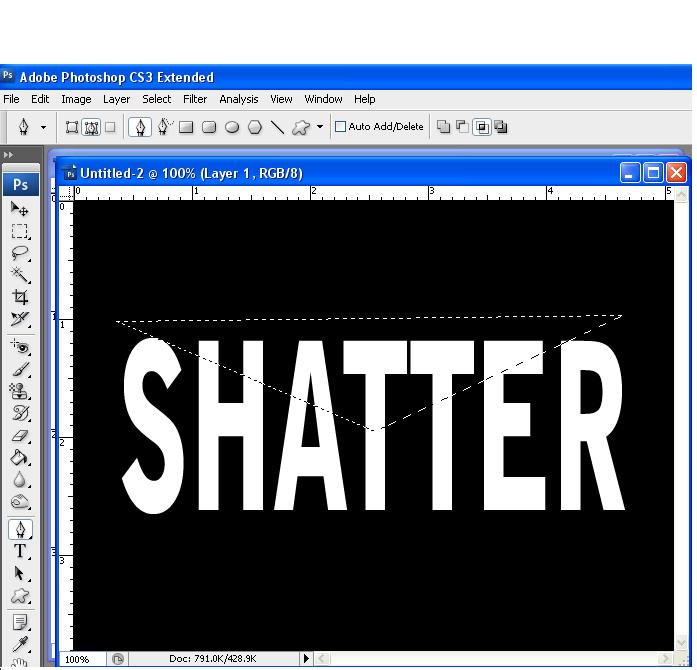Image resolution: width=697 pixels, height=670 pixels.
Task: Click the 100% zoom level field
Action: tap(78, 659)
